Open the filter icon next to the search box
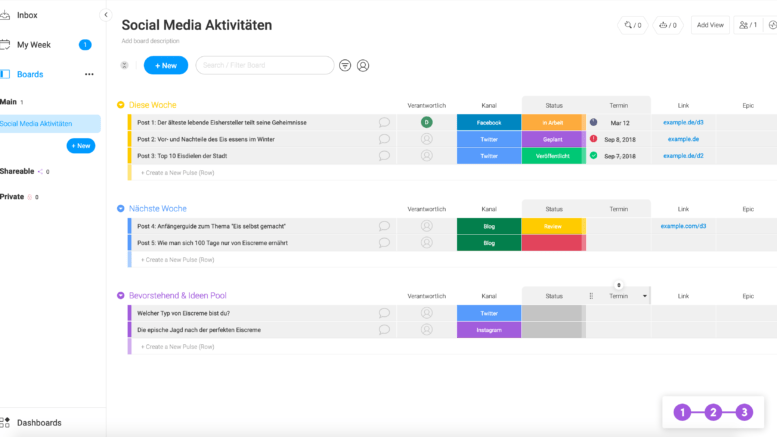 [345, 65]
